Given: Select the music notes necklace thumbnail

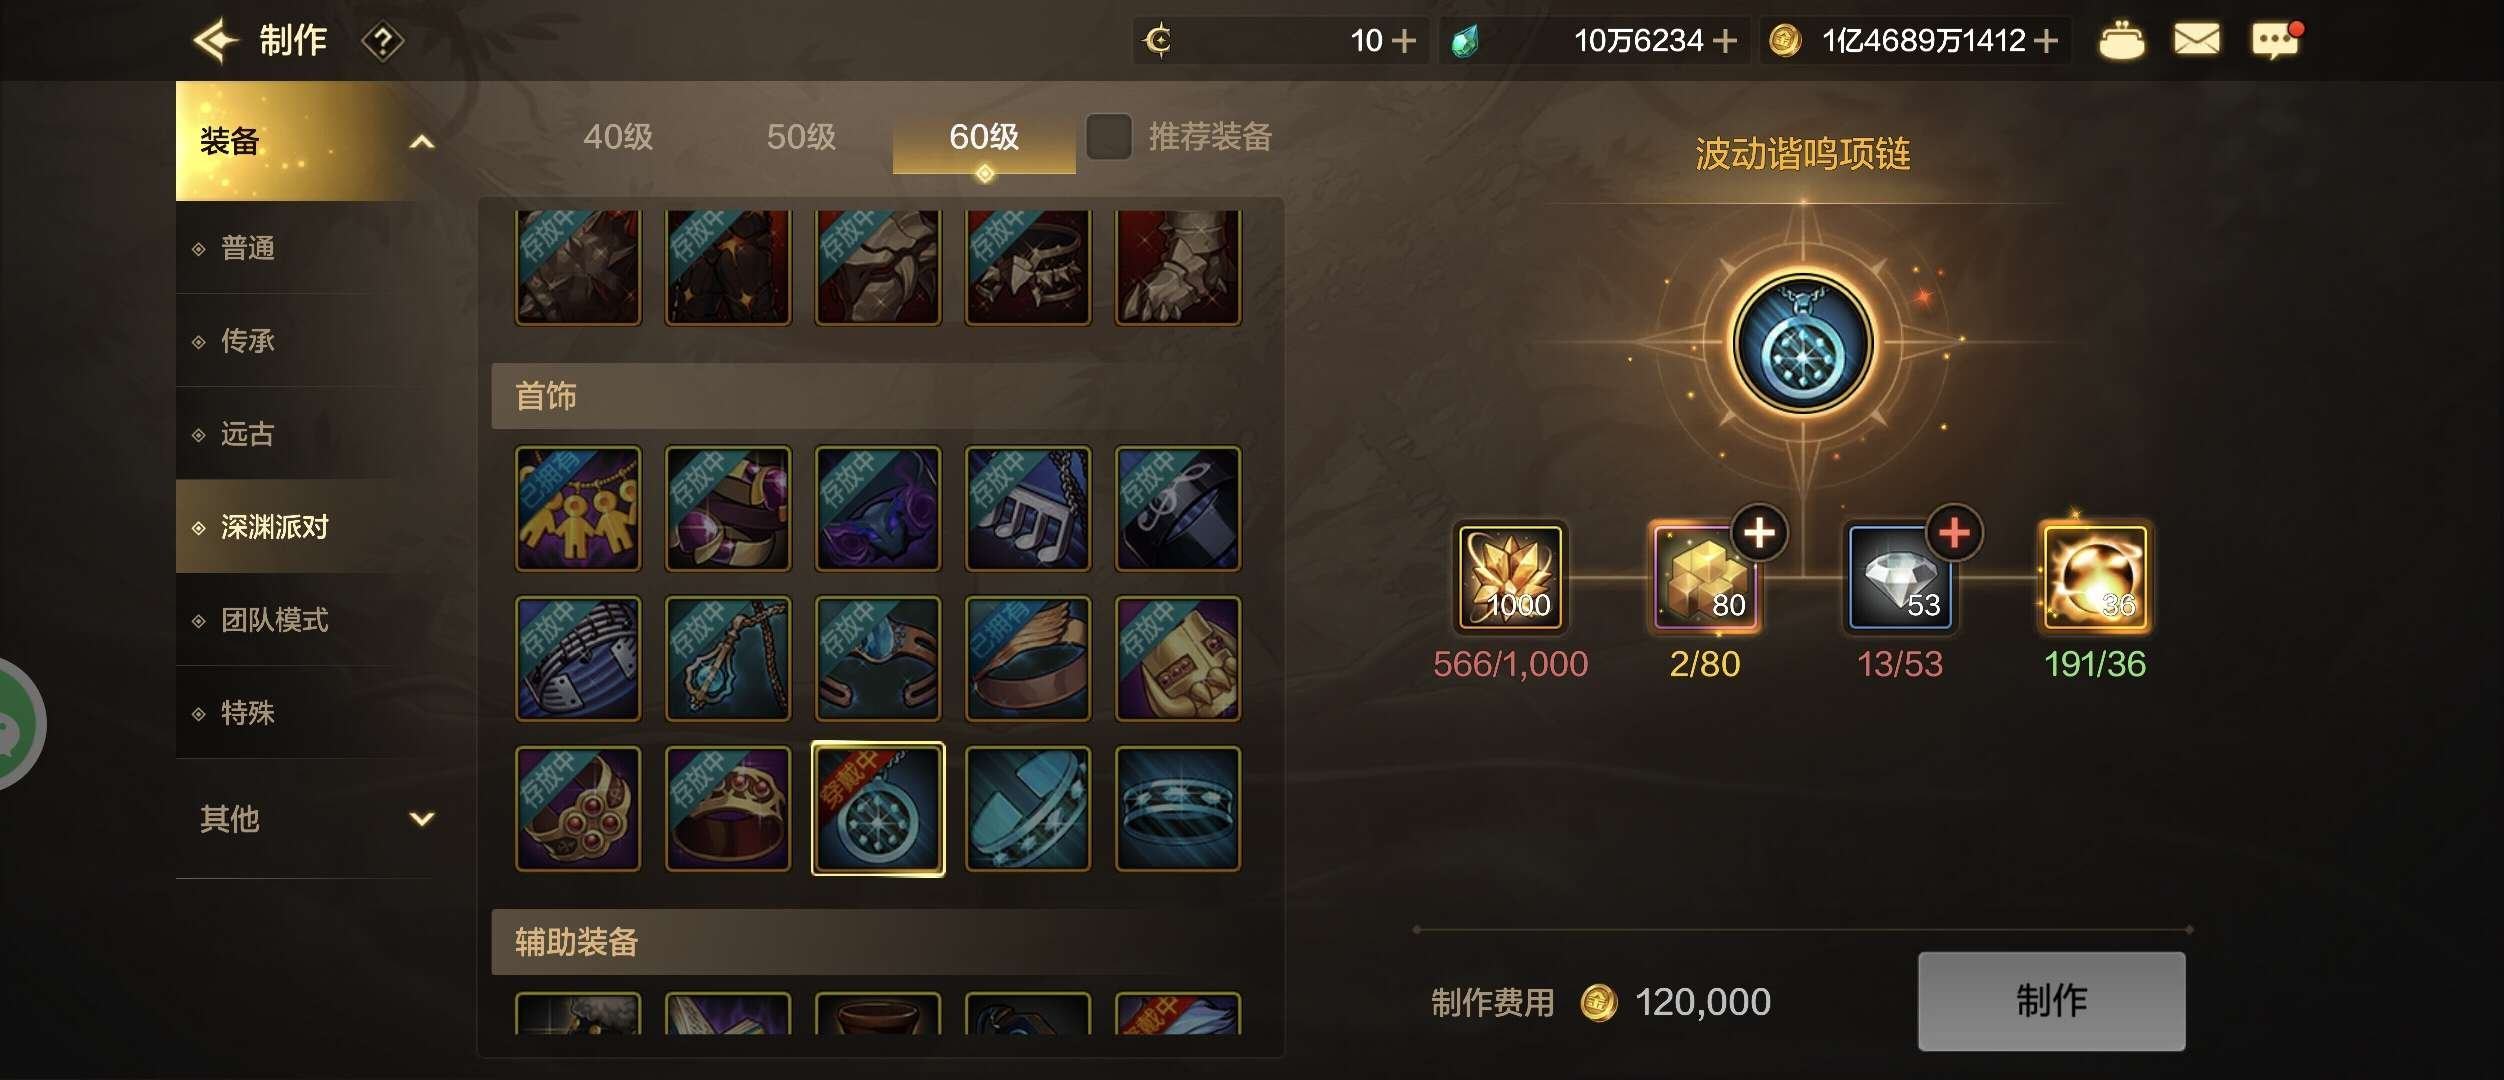Looking at the screenshot, I should pos(1028,509).
